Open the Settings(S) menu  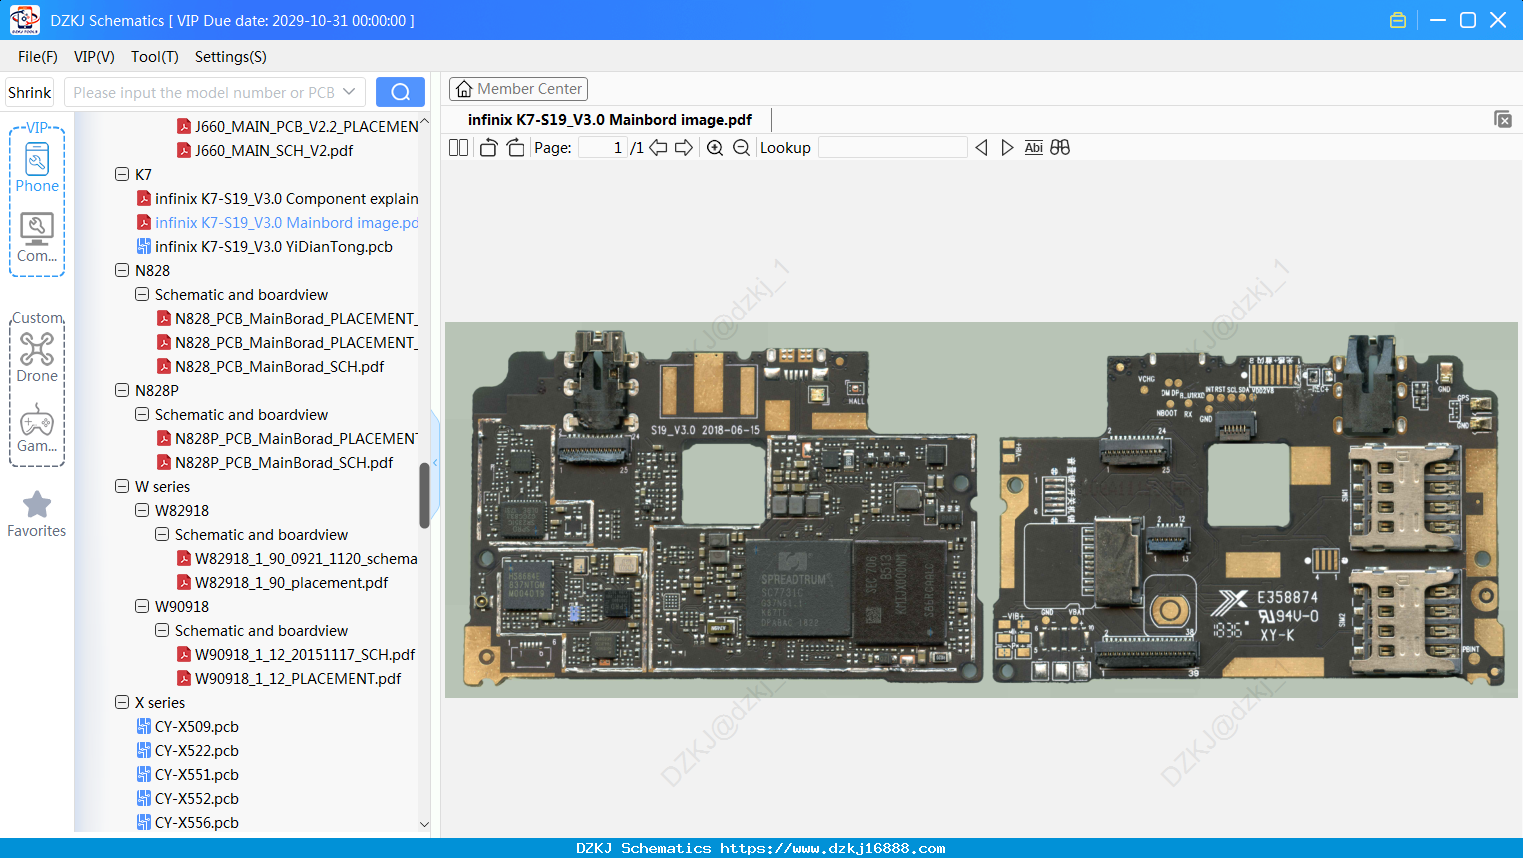[231, 57]
